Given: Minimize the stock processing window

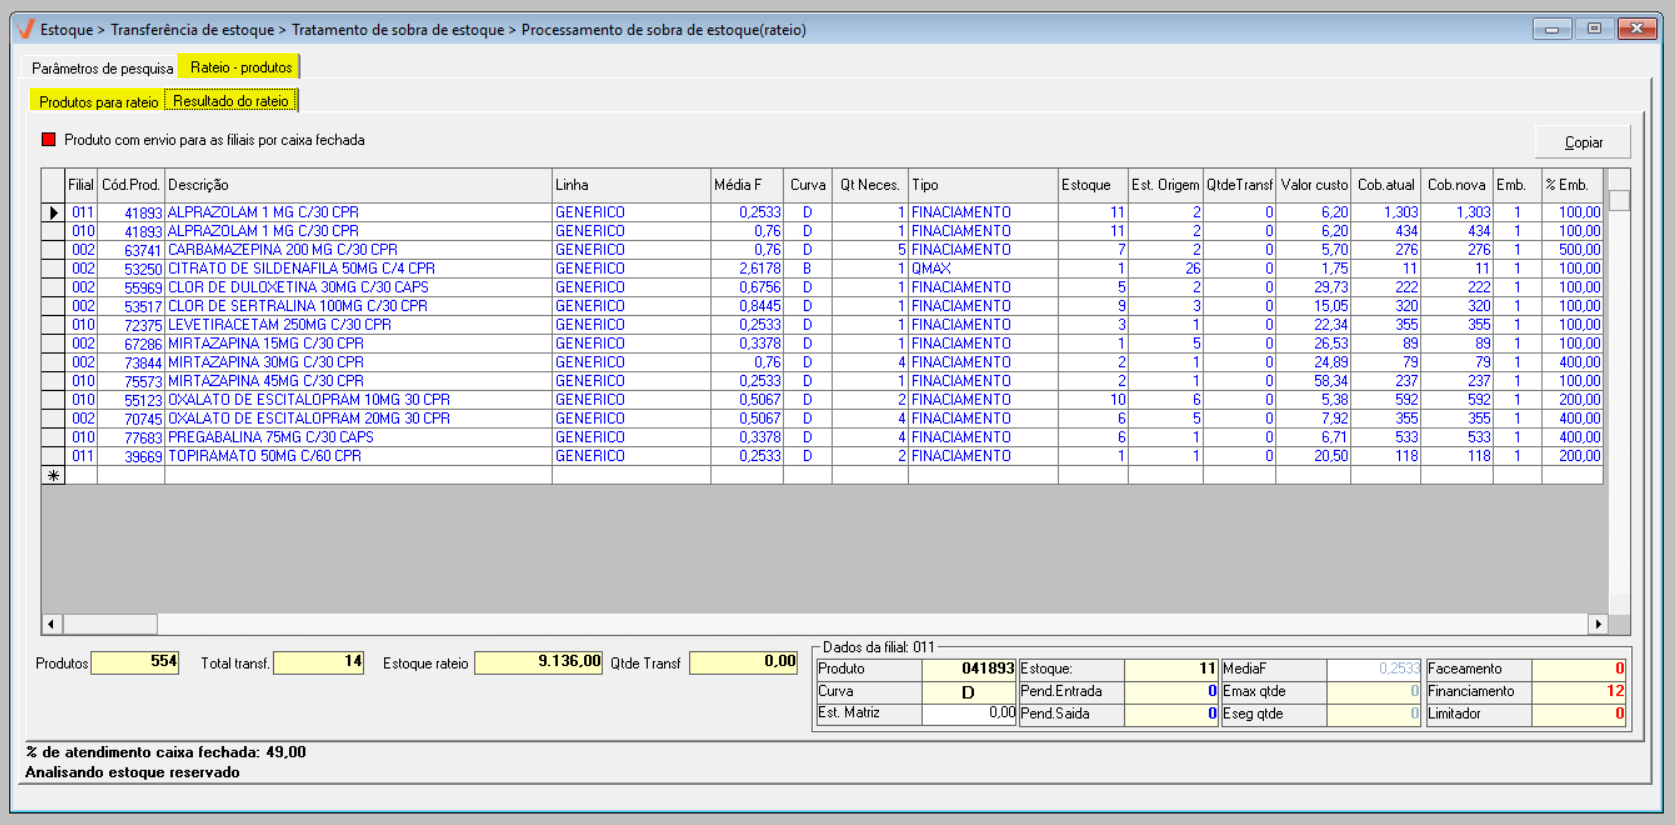Looking at the screenshot, I should (1551, 29).
